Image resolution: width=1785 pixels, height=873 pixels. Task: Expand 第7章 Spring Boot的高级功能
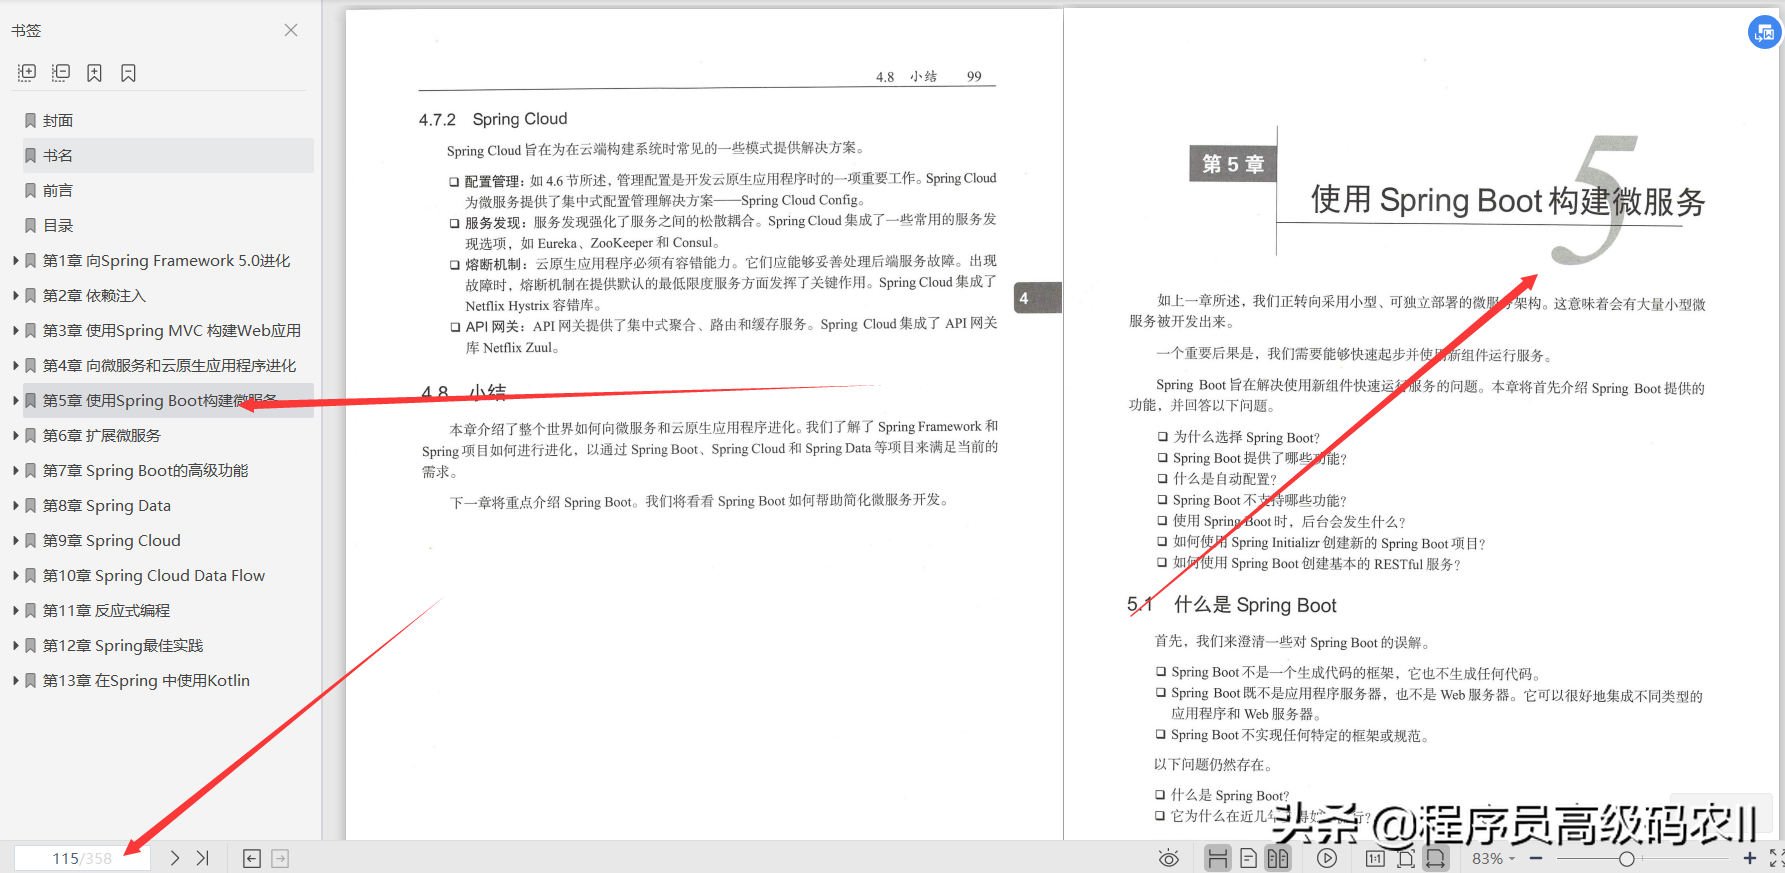[x=15, y=470]
